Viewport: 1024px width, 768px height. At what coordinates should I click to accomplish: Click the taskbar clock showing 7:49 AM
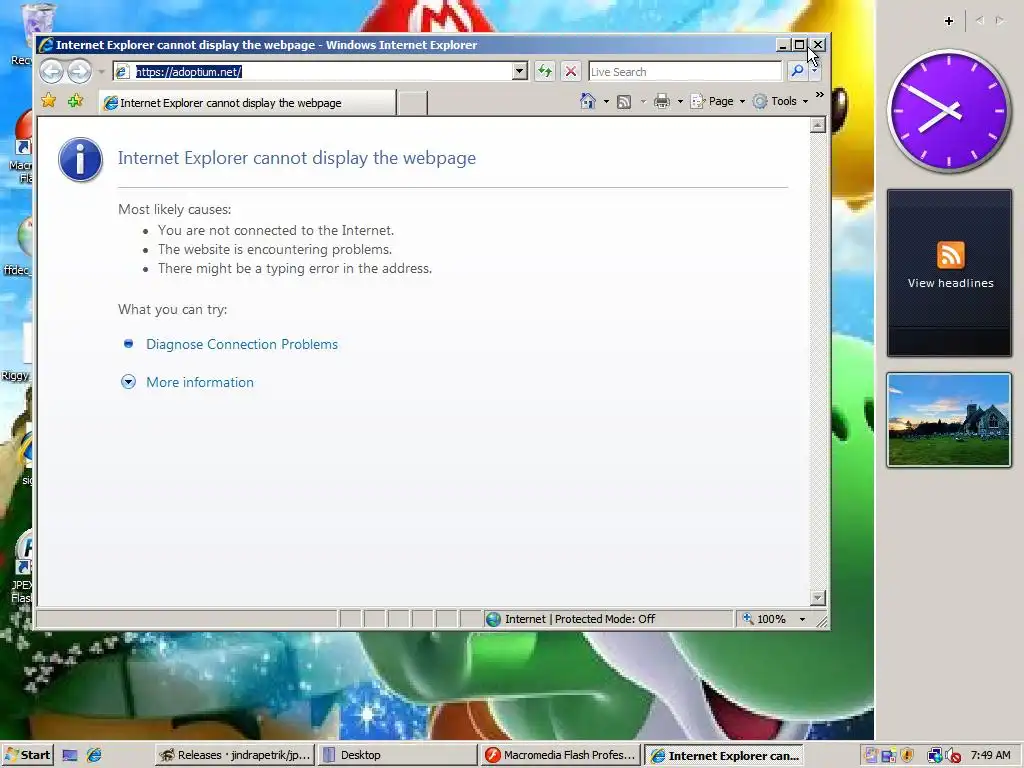point(990,755)
